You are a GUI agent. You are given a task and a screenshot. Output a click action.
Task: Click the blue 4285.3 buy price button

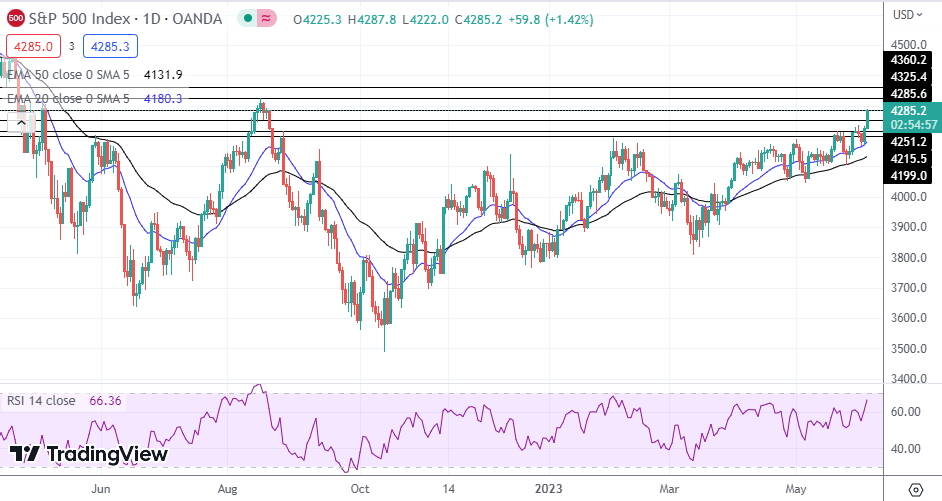110,46
